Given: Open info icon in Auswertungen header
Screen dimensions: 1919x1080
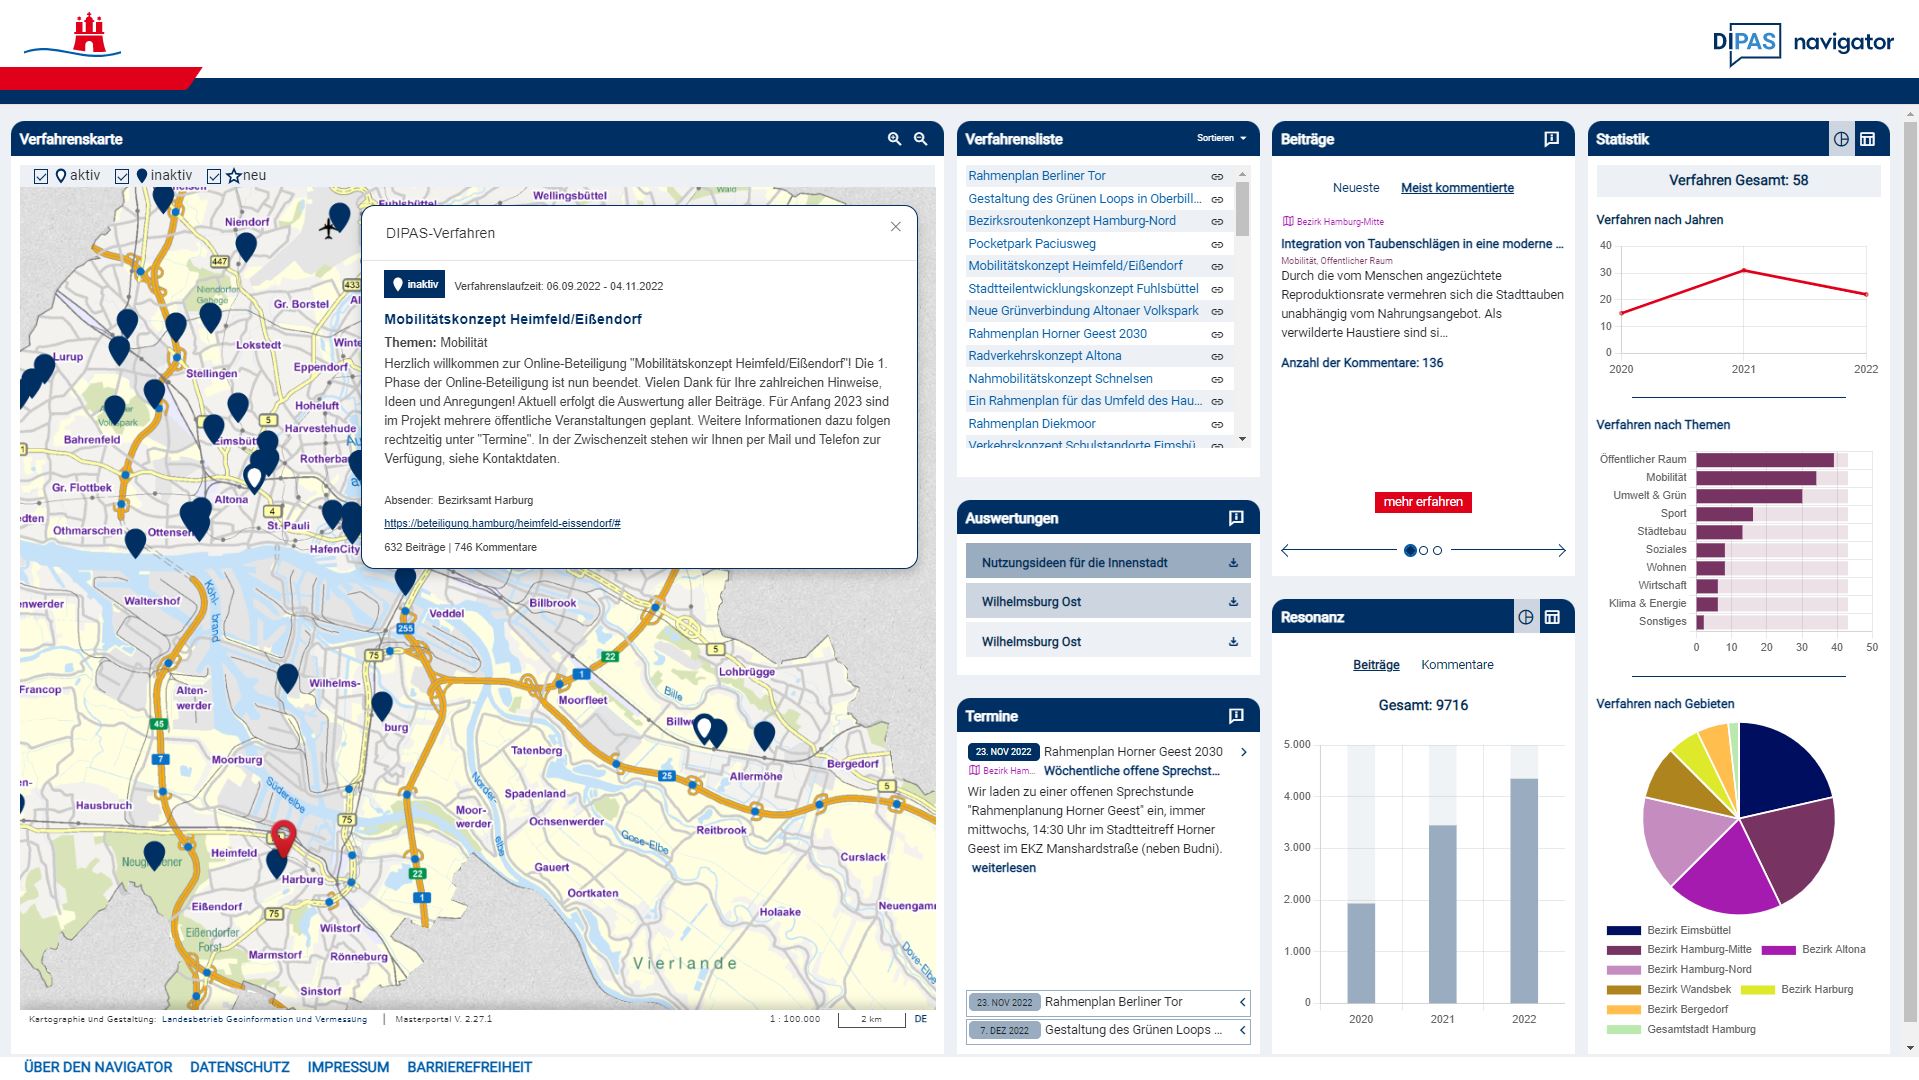Looking at the screenshot, I should coord(1236,518).
